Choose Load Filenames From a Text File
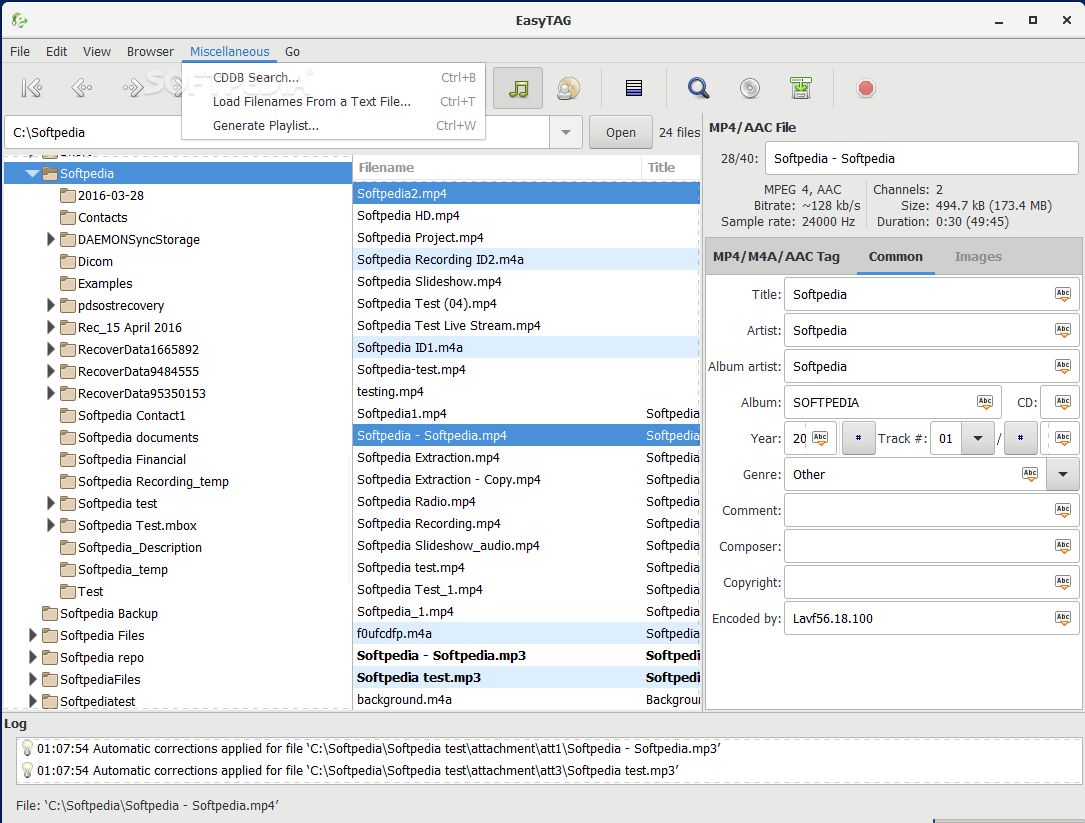 pyautogui.click(x=334, y=102)
